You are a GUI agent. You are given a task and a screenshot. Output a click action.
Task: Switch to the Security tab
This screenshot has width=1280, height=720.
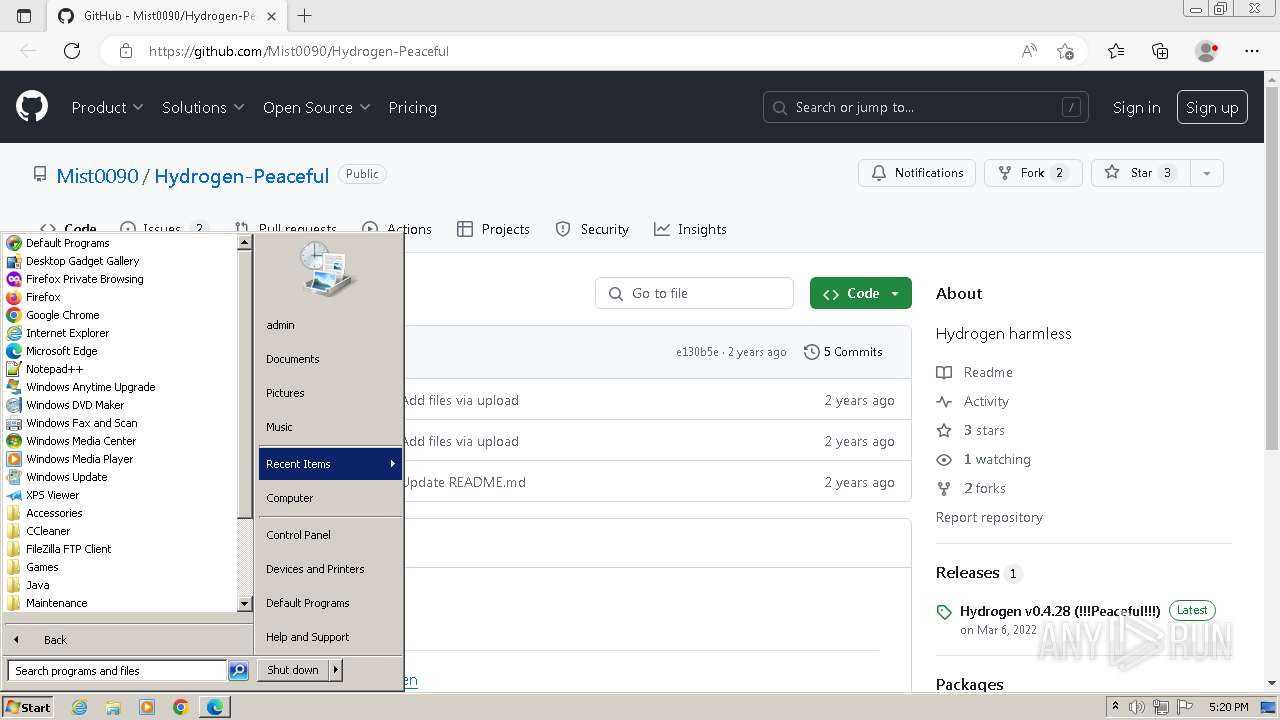coord(592,229)
